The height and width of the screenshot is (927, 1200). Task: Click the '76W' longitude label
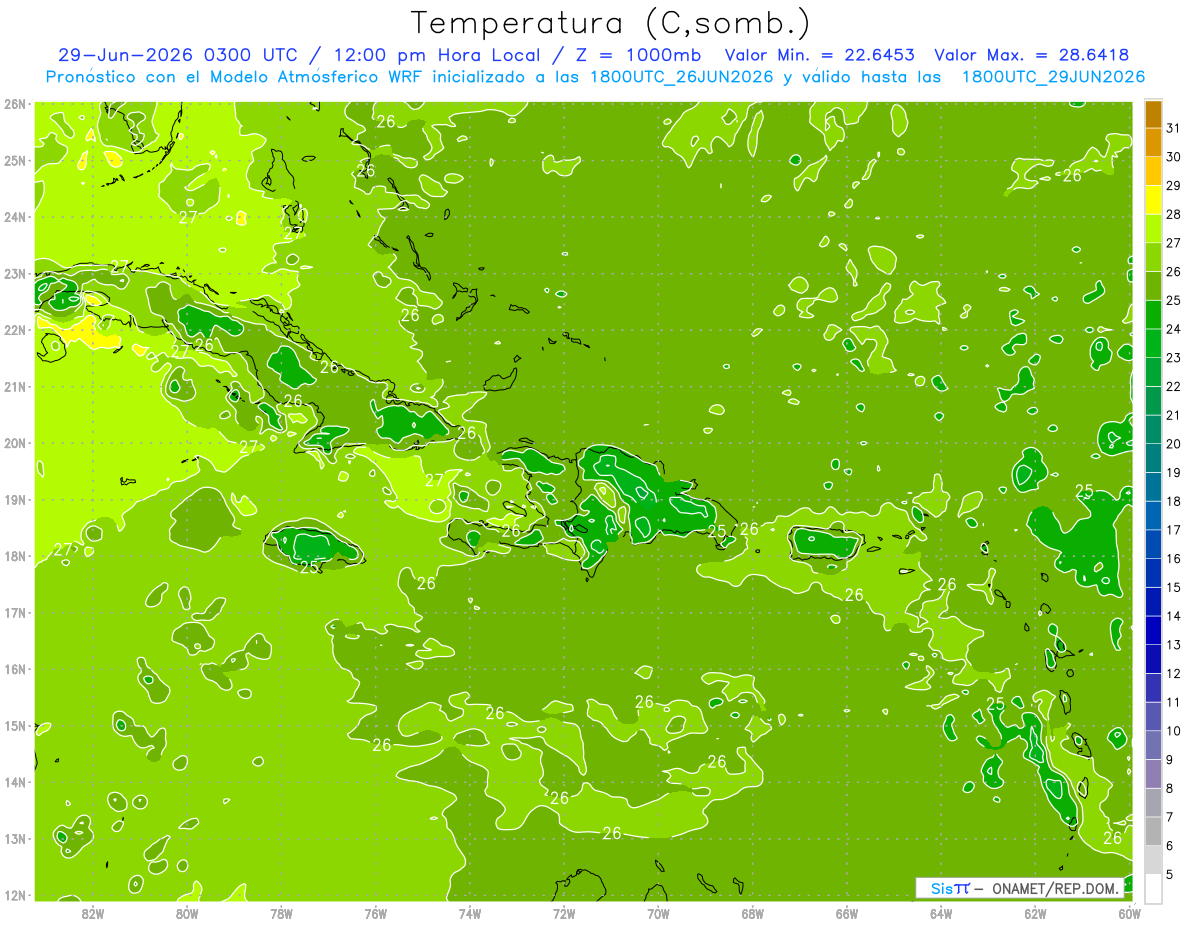(376, 913)
